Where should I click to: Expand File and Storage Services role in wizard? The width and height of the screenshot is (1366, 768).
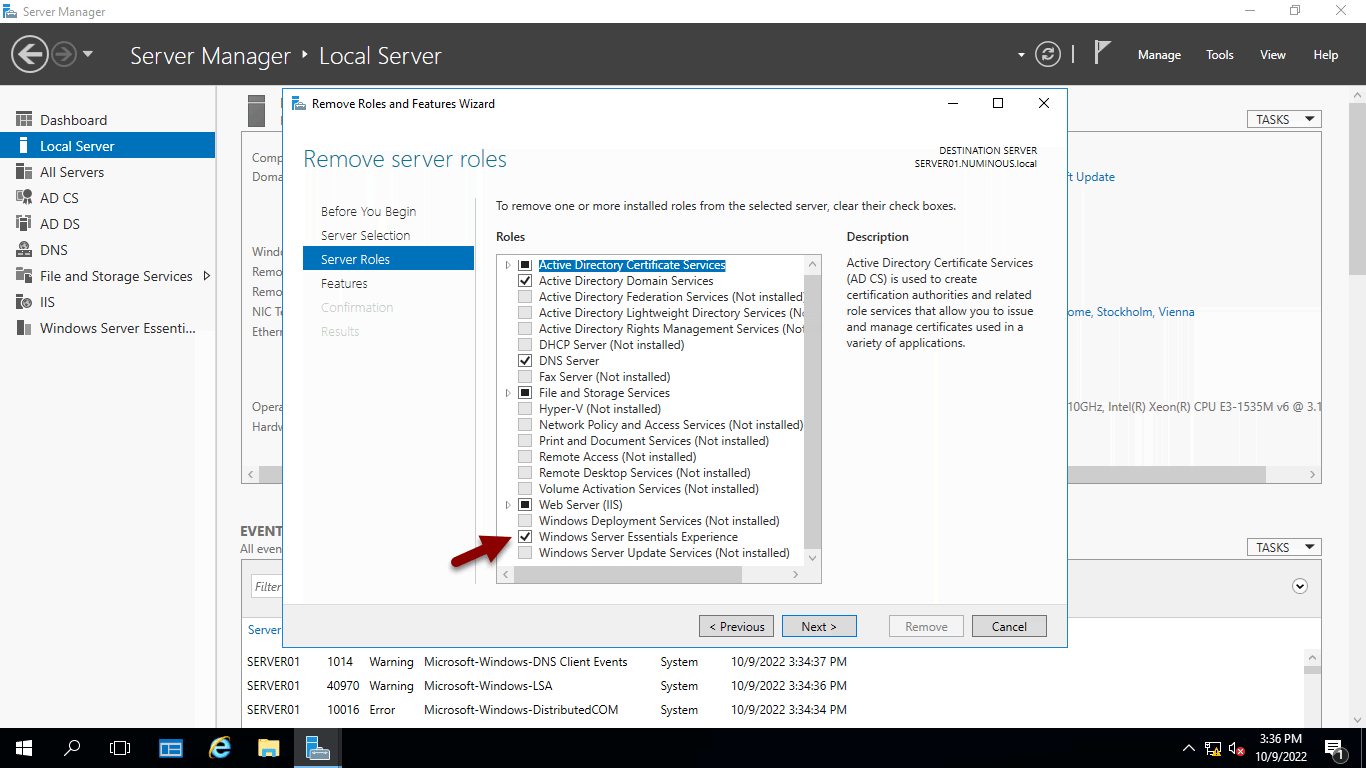(x=508, y=393)
